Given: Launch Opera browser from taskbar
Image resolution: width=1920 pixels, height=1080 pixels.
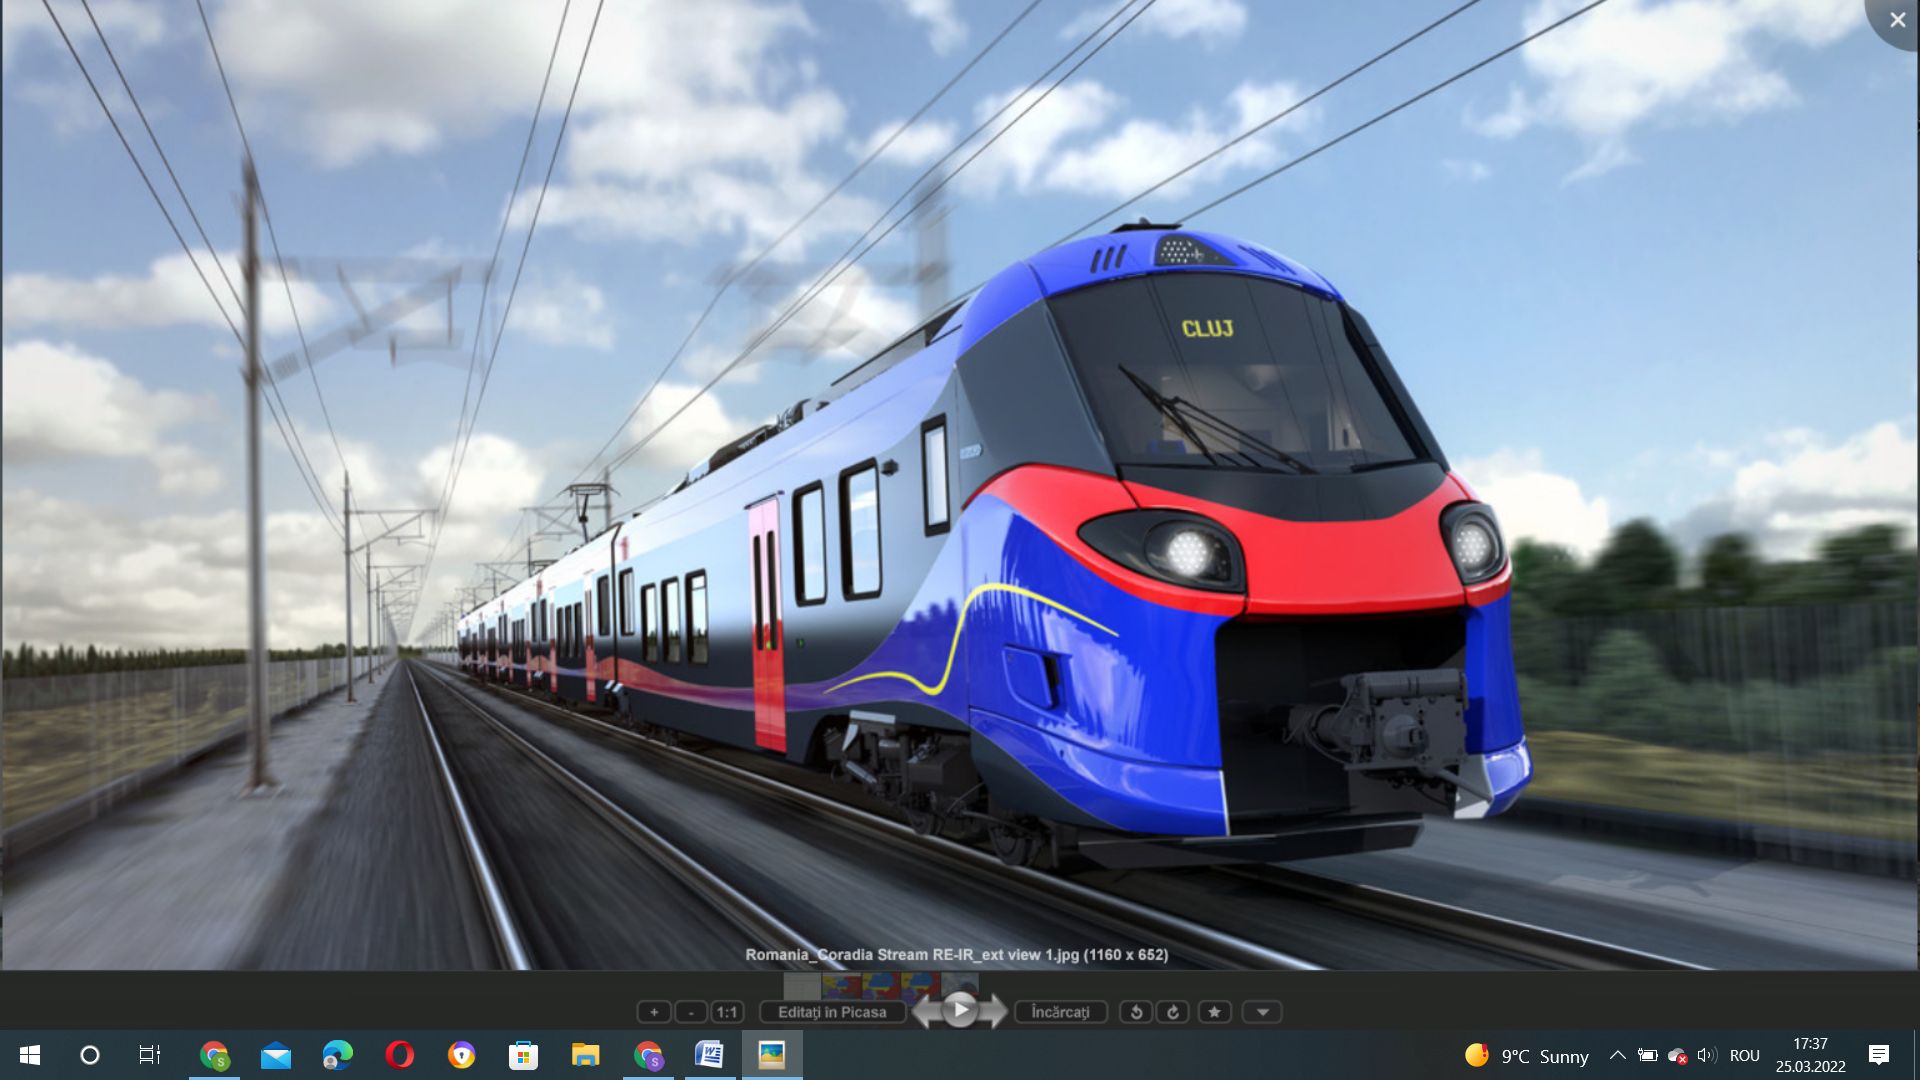Looking at the screenshot, I should [400, 1055].
